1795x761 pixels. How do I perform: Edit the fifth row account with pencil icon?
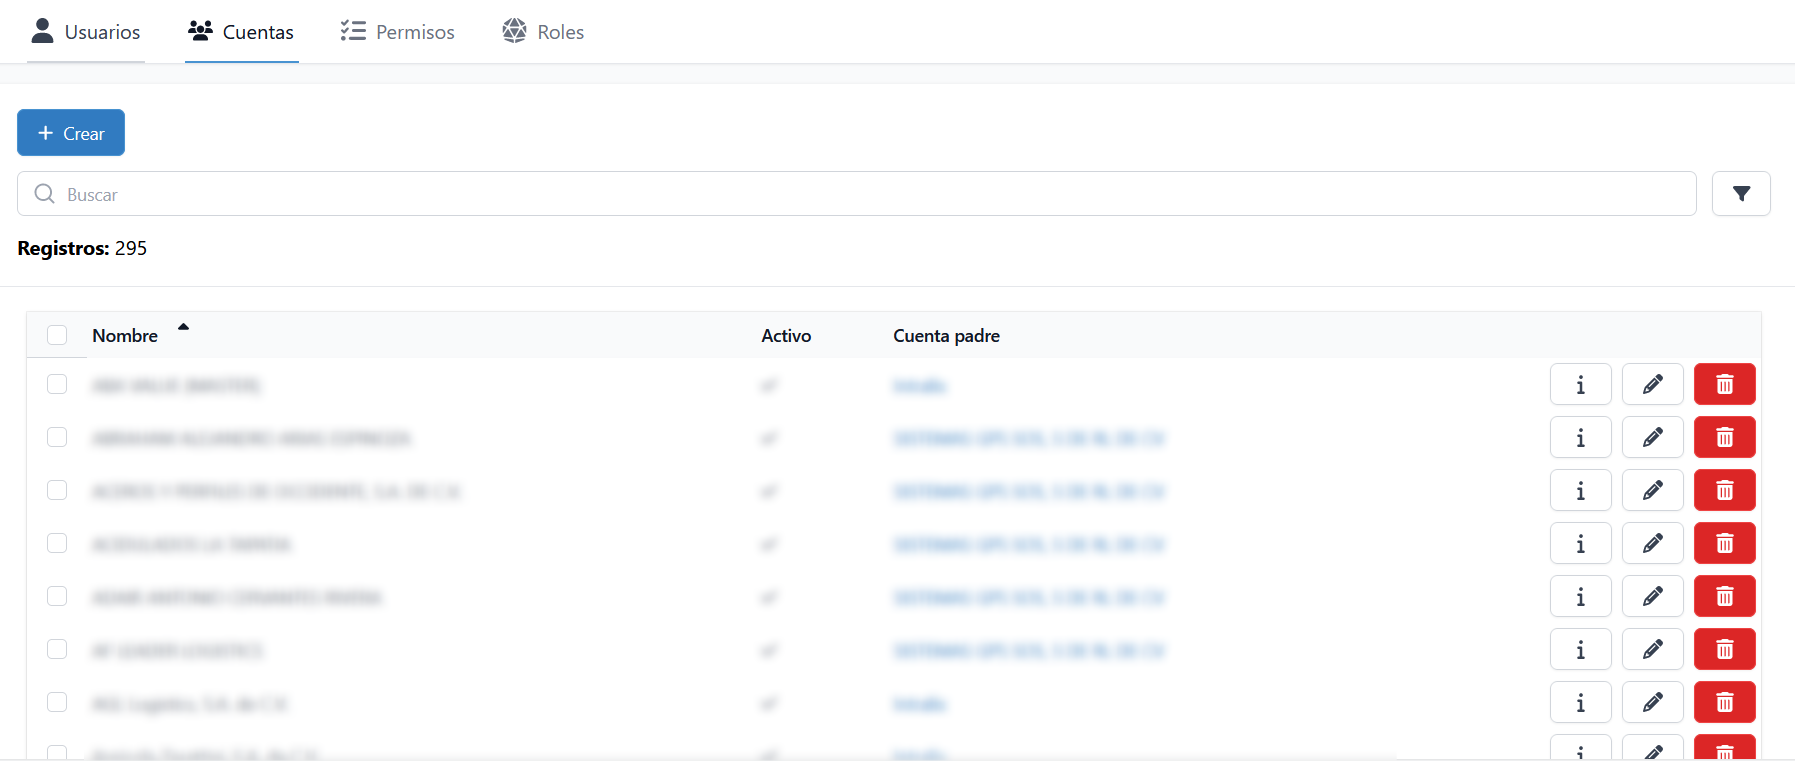(x=1652, y=596)
